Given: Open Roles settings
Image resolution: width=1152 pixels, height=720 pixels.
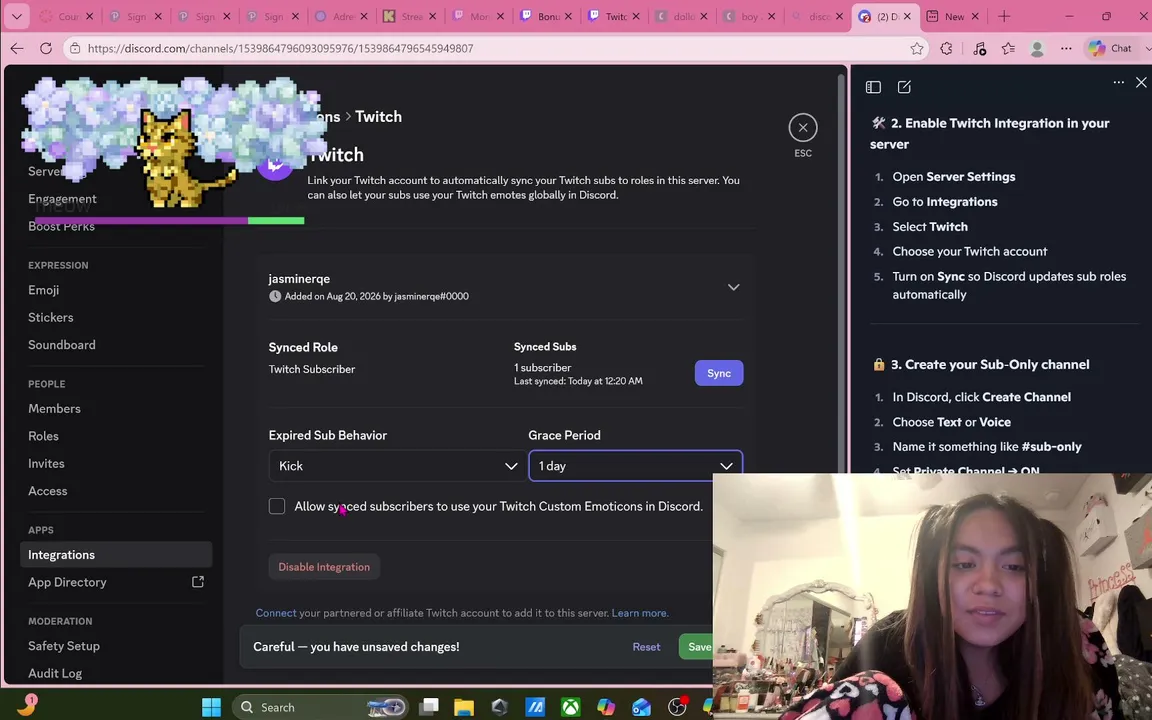Looking at the screenshot, I should coord(43,436).
